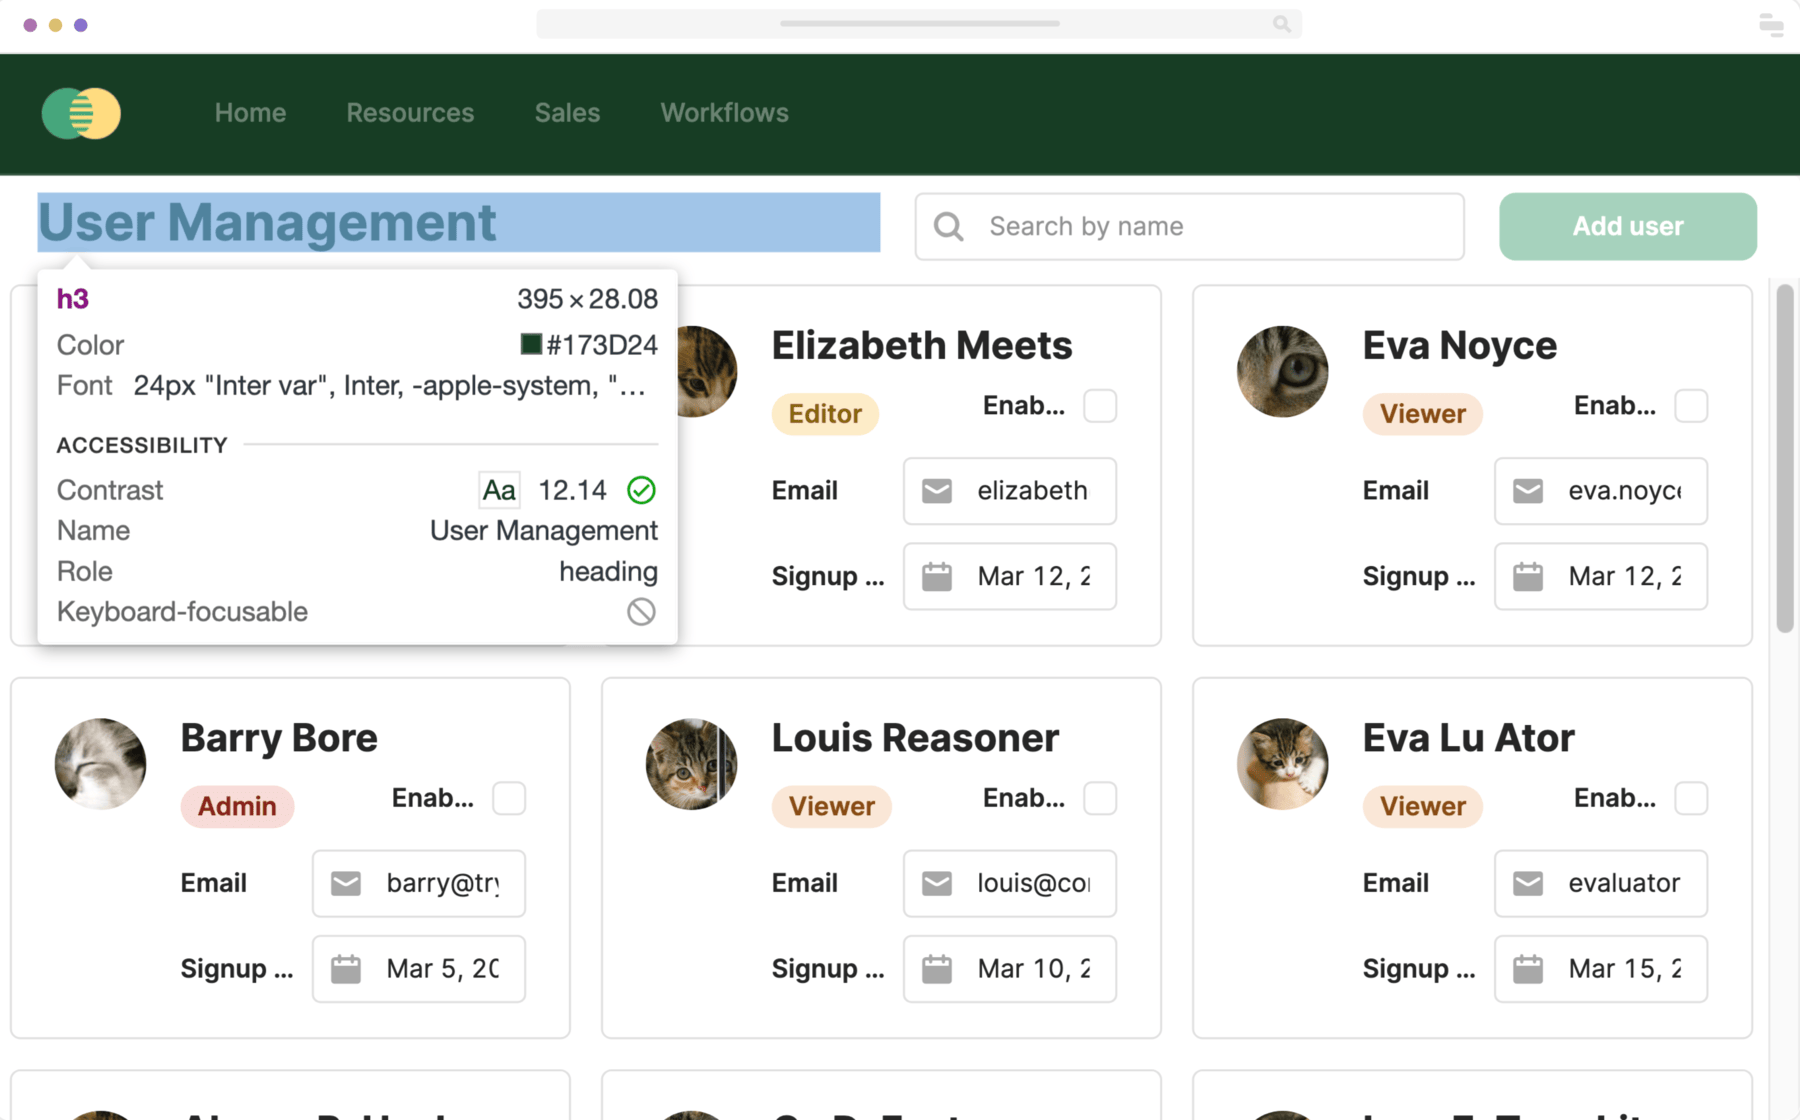Edit Elizabeth Meets email input
1800x1120 pixels.
click(1010, 491)
